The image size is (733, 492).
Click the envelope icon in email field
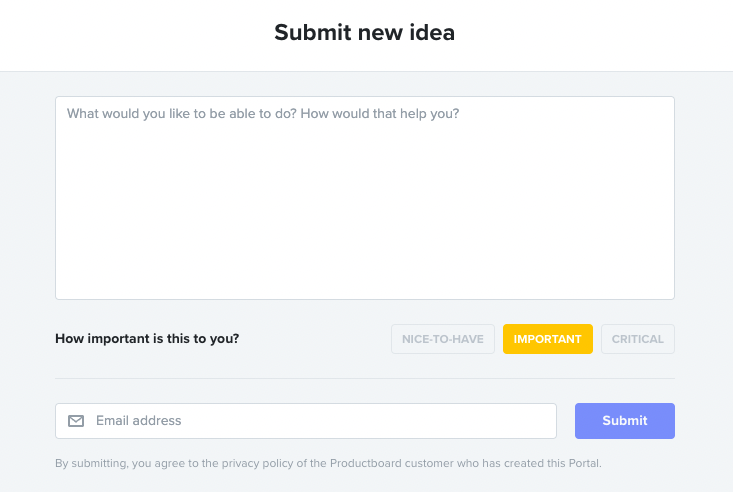[76, 421]
